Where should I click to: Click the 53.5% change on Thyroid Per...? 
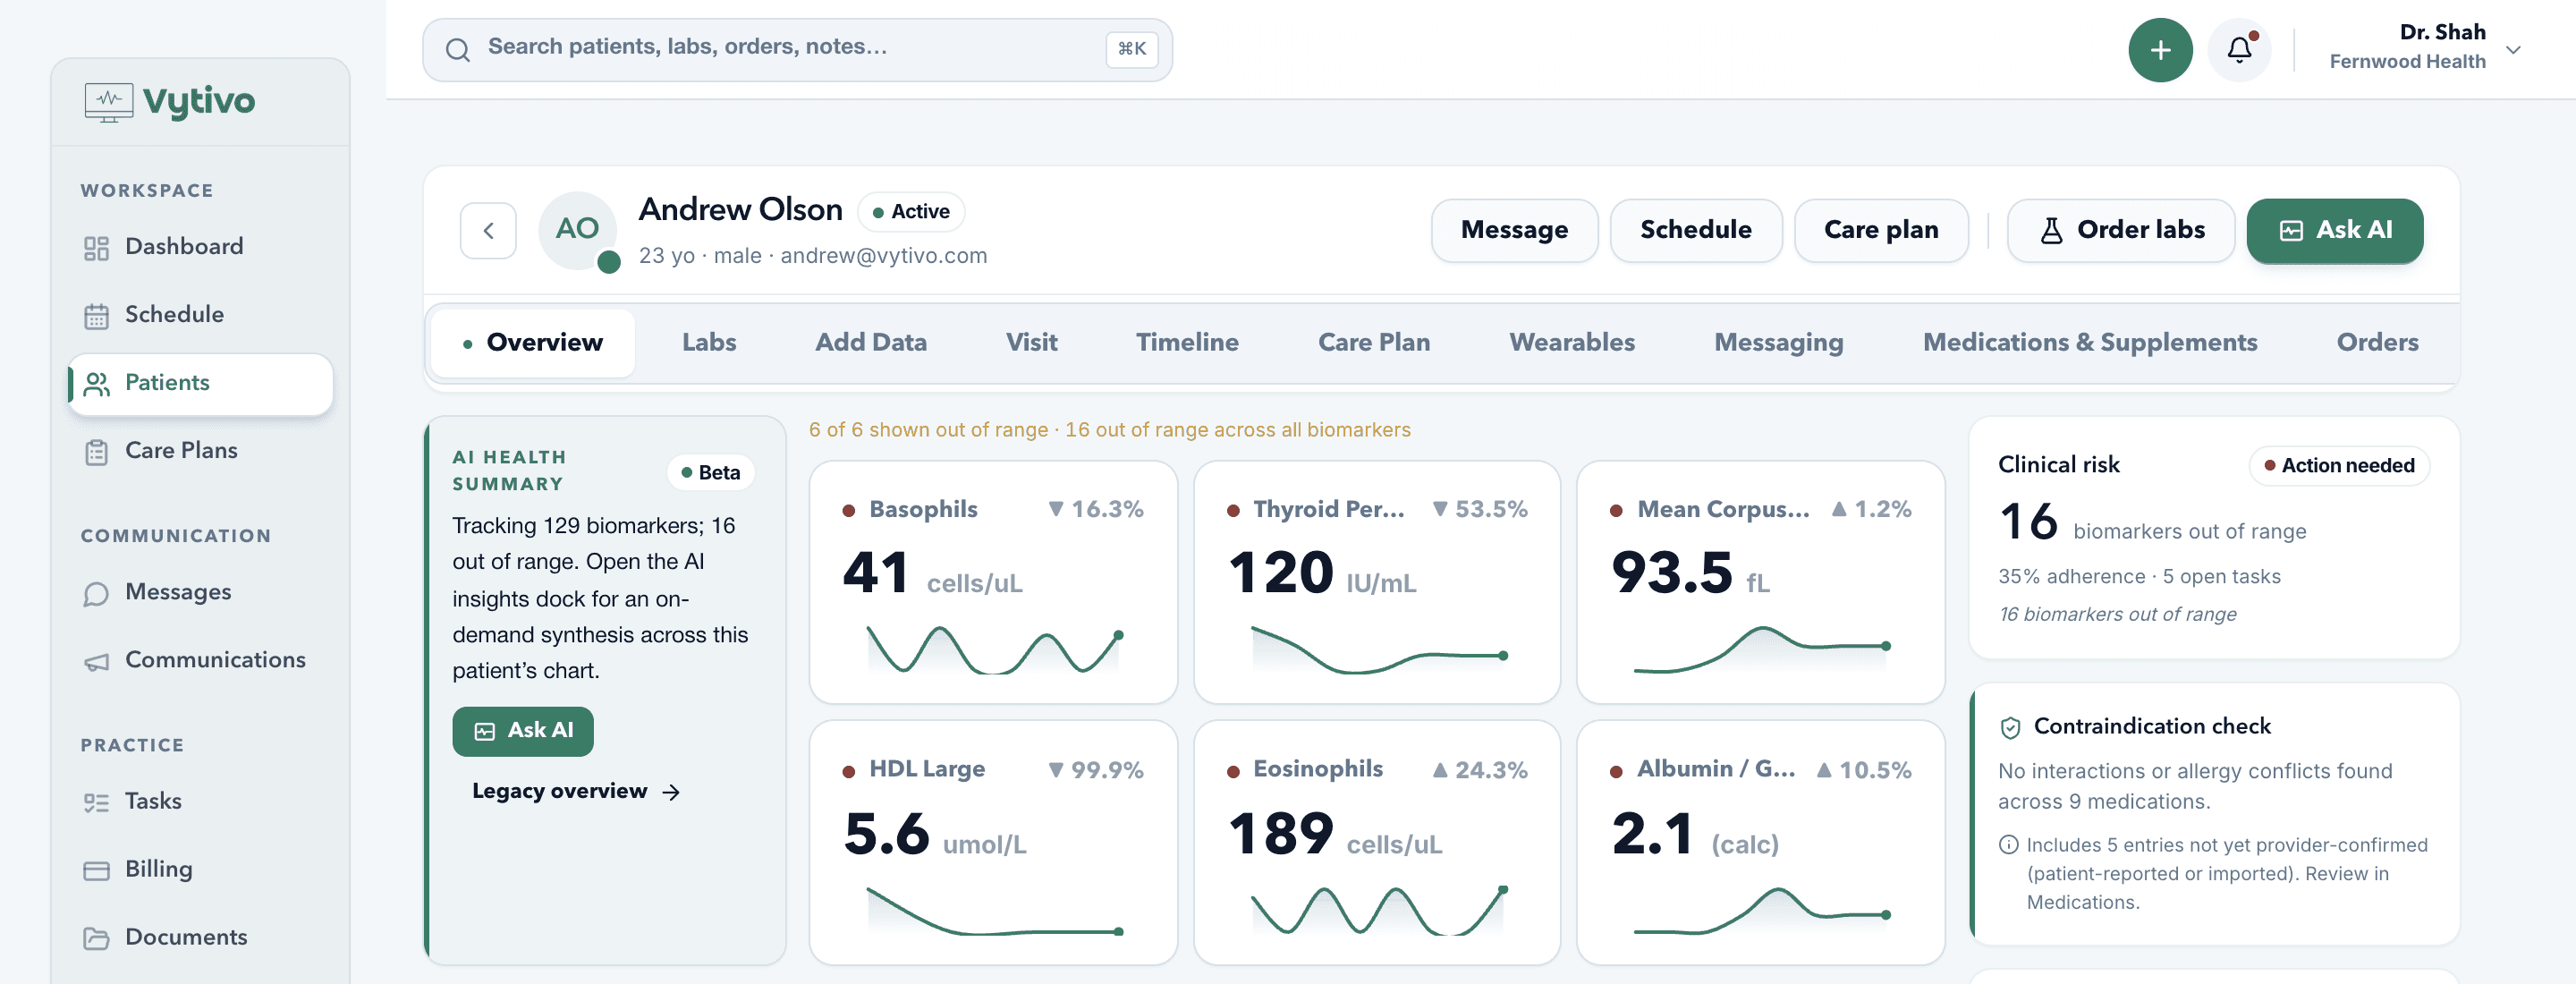[x=1480, y=509]
